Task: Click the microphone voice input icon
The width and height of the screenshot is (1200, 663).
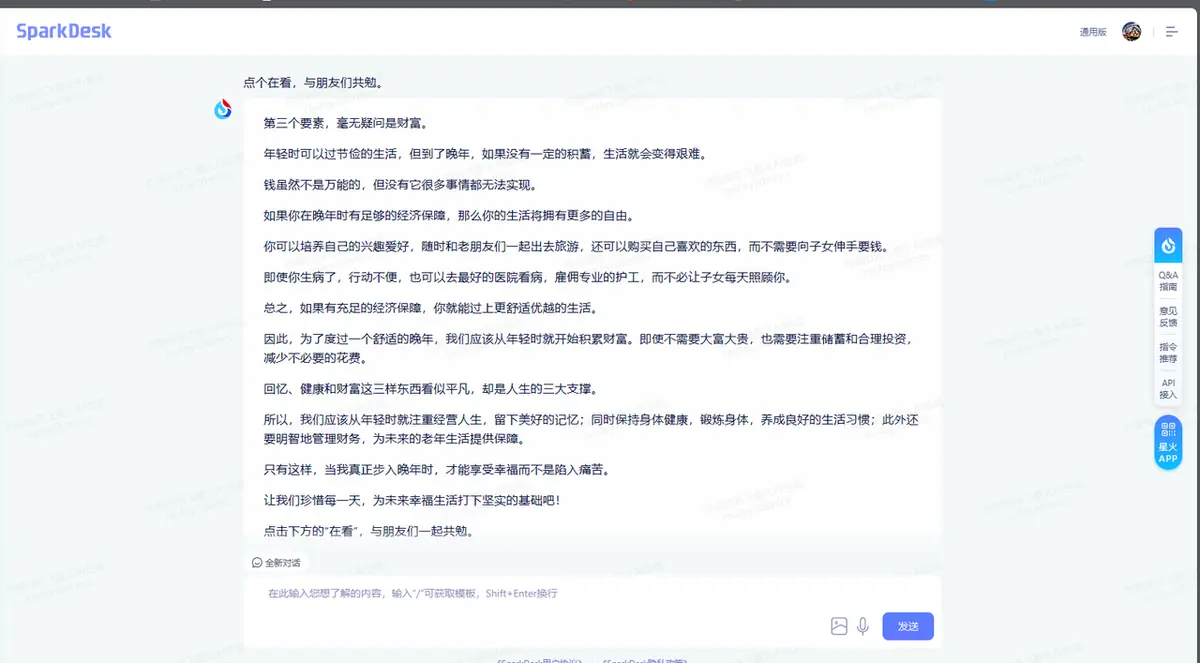Action: click(x=862, y=626)
